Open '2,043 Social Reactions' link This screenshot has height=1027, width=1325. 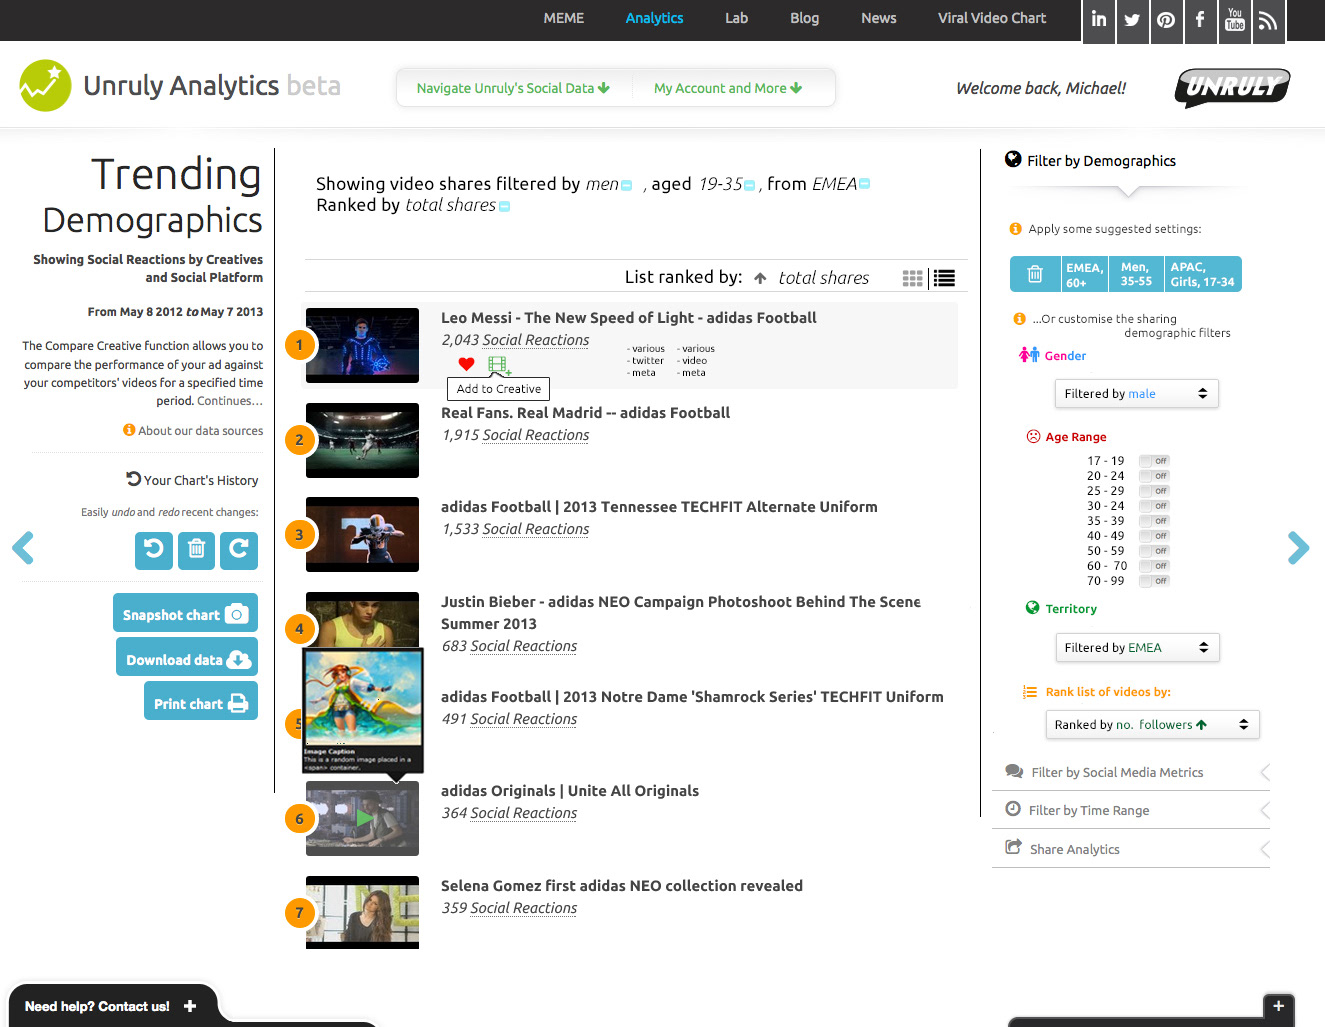click(x=515, y=340)
